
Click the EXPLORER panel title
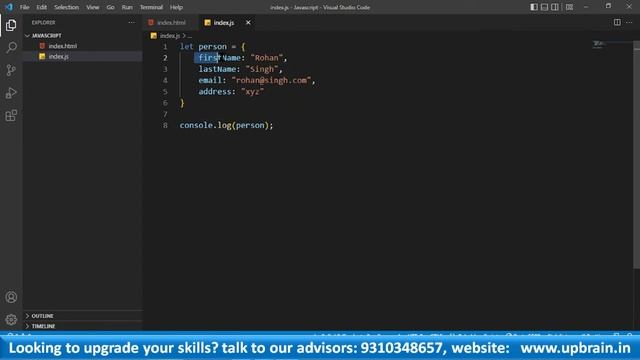(x=43, y=22)
